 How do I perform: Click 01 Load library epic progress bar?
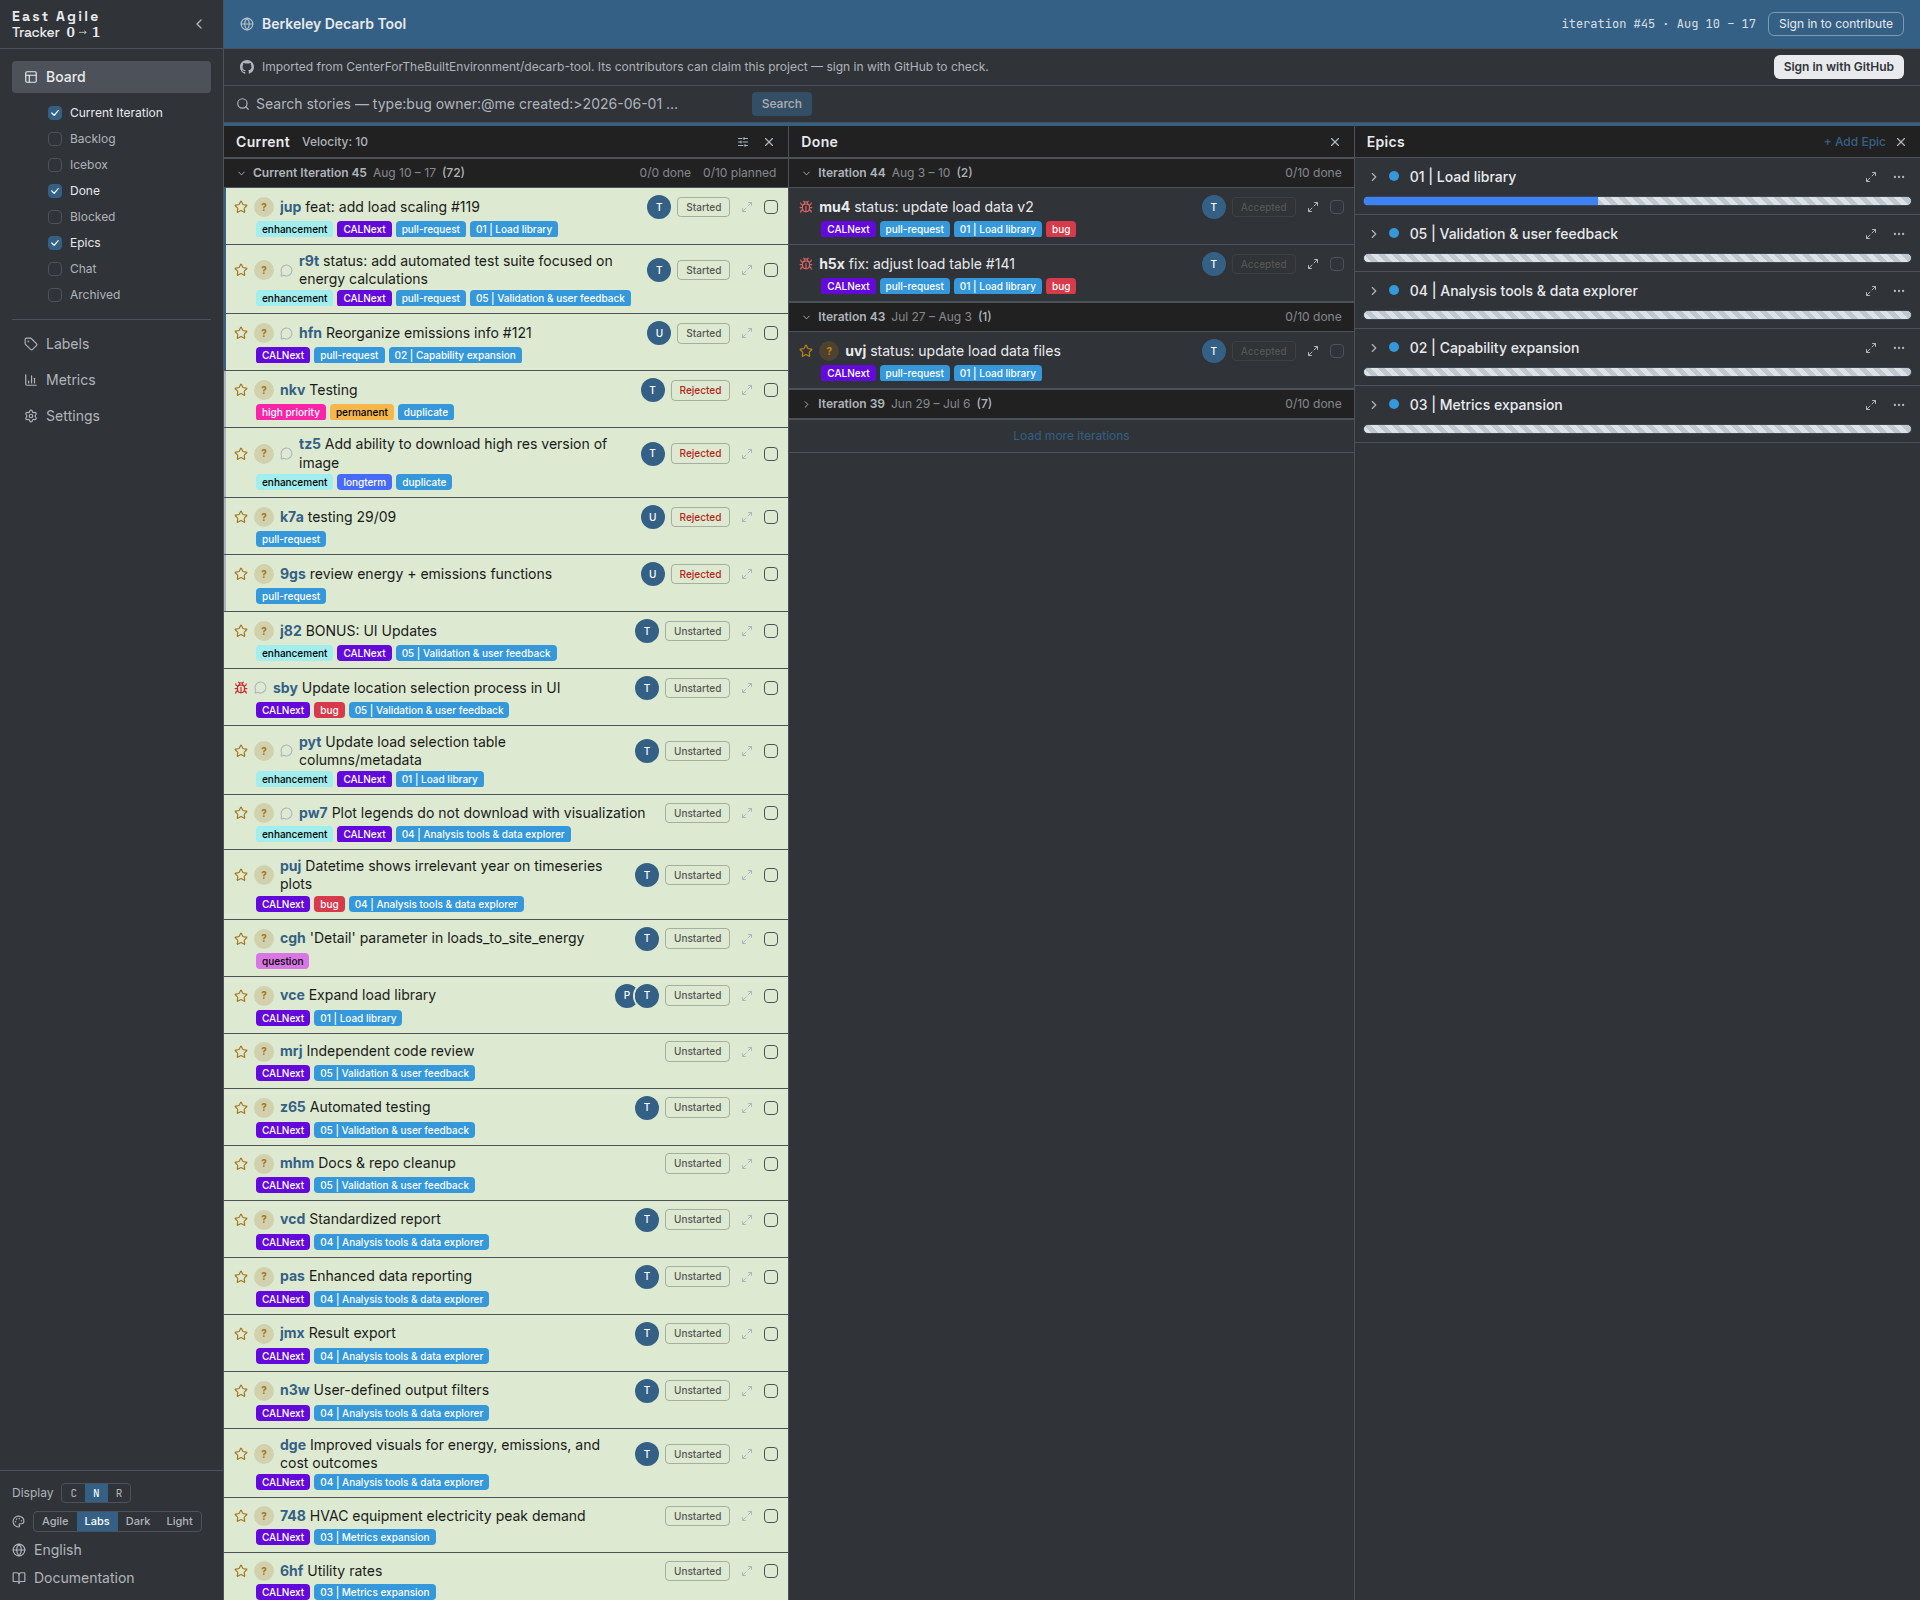tap(1637, 201)
